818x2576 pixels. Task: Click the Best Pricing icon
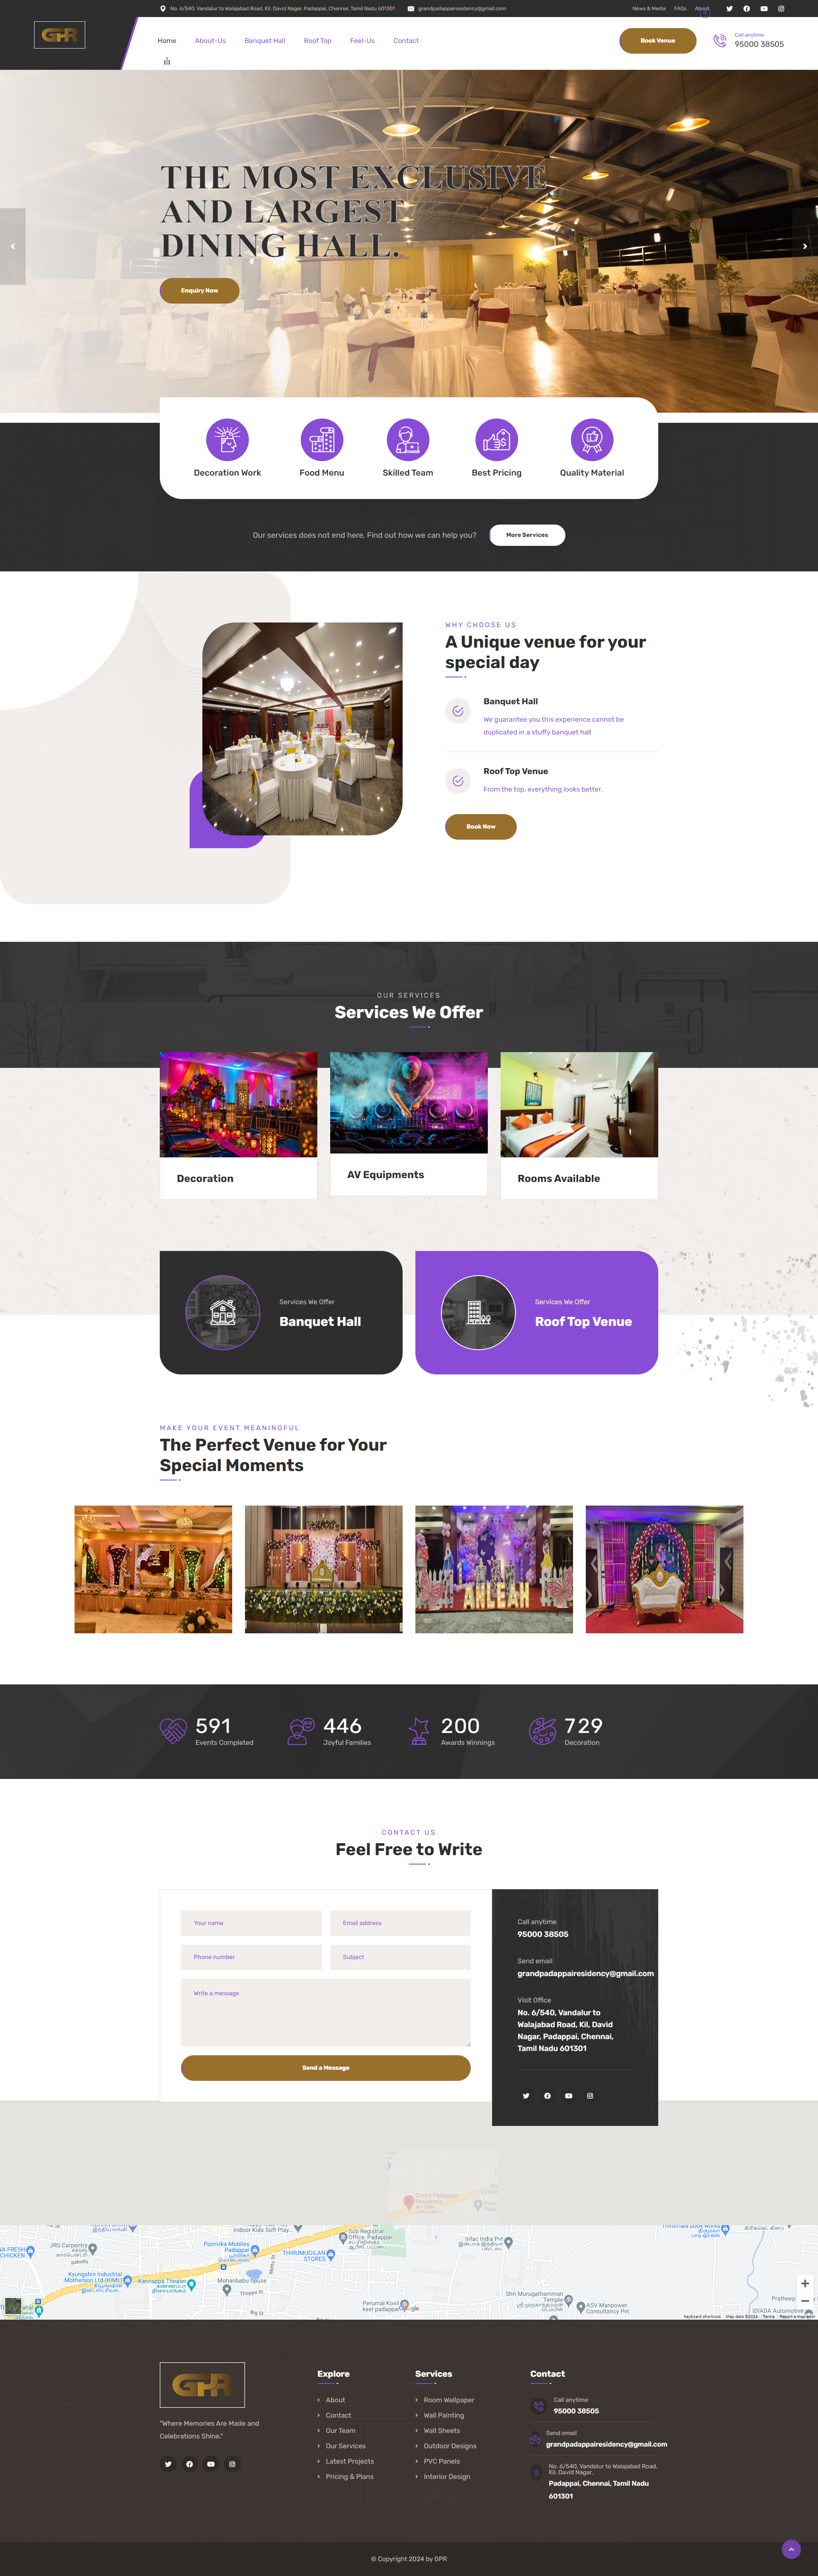click(497, 439)
